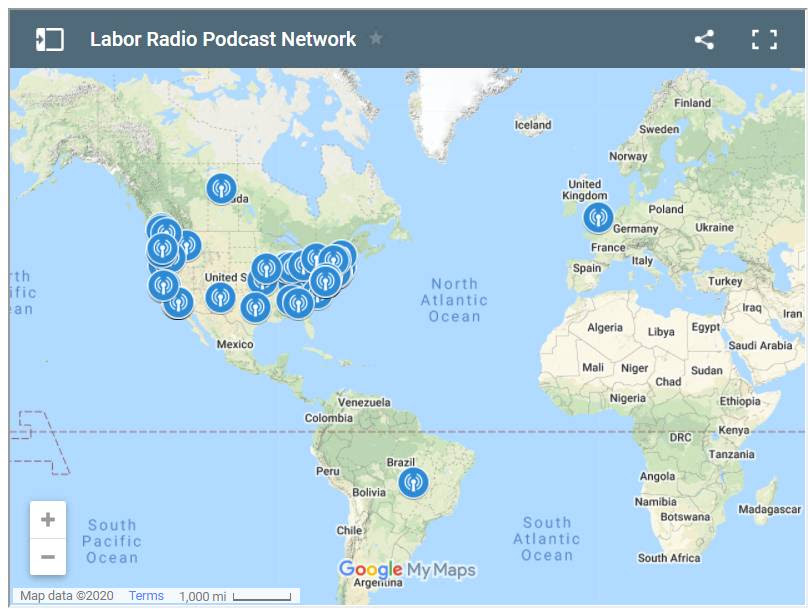Click the Tanzania label
Image resolution: width=808 pixels, height=609 pixels.
(x=731, y=454)
